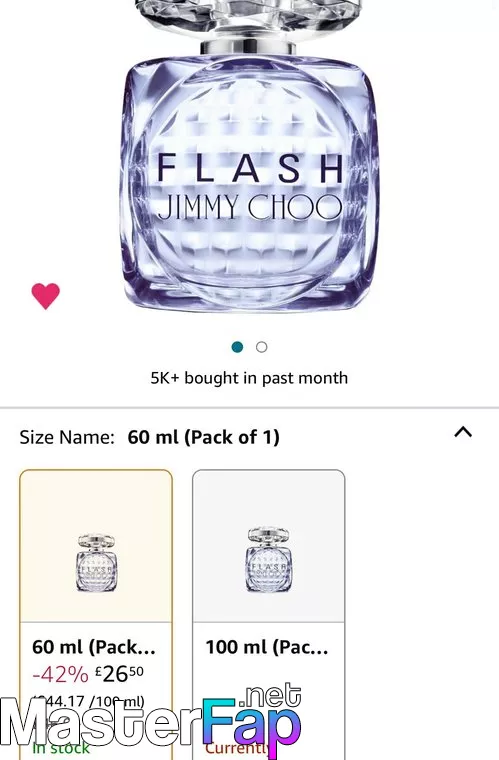The height and width of the screenshot is (760, 499).
Task: Click the 100 ml (Pac... label
Action: pos(267,647)
